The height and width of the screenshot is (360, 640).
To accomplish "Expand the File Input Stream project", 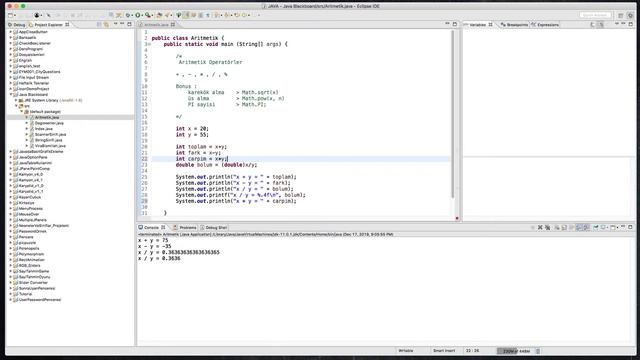I will click(x=10, y=77).
